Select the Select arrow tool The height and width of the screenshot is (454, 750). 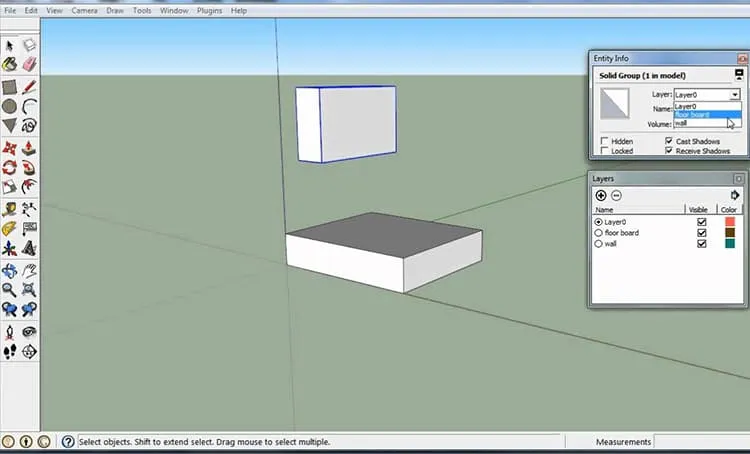tap(10, 45)
